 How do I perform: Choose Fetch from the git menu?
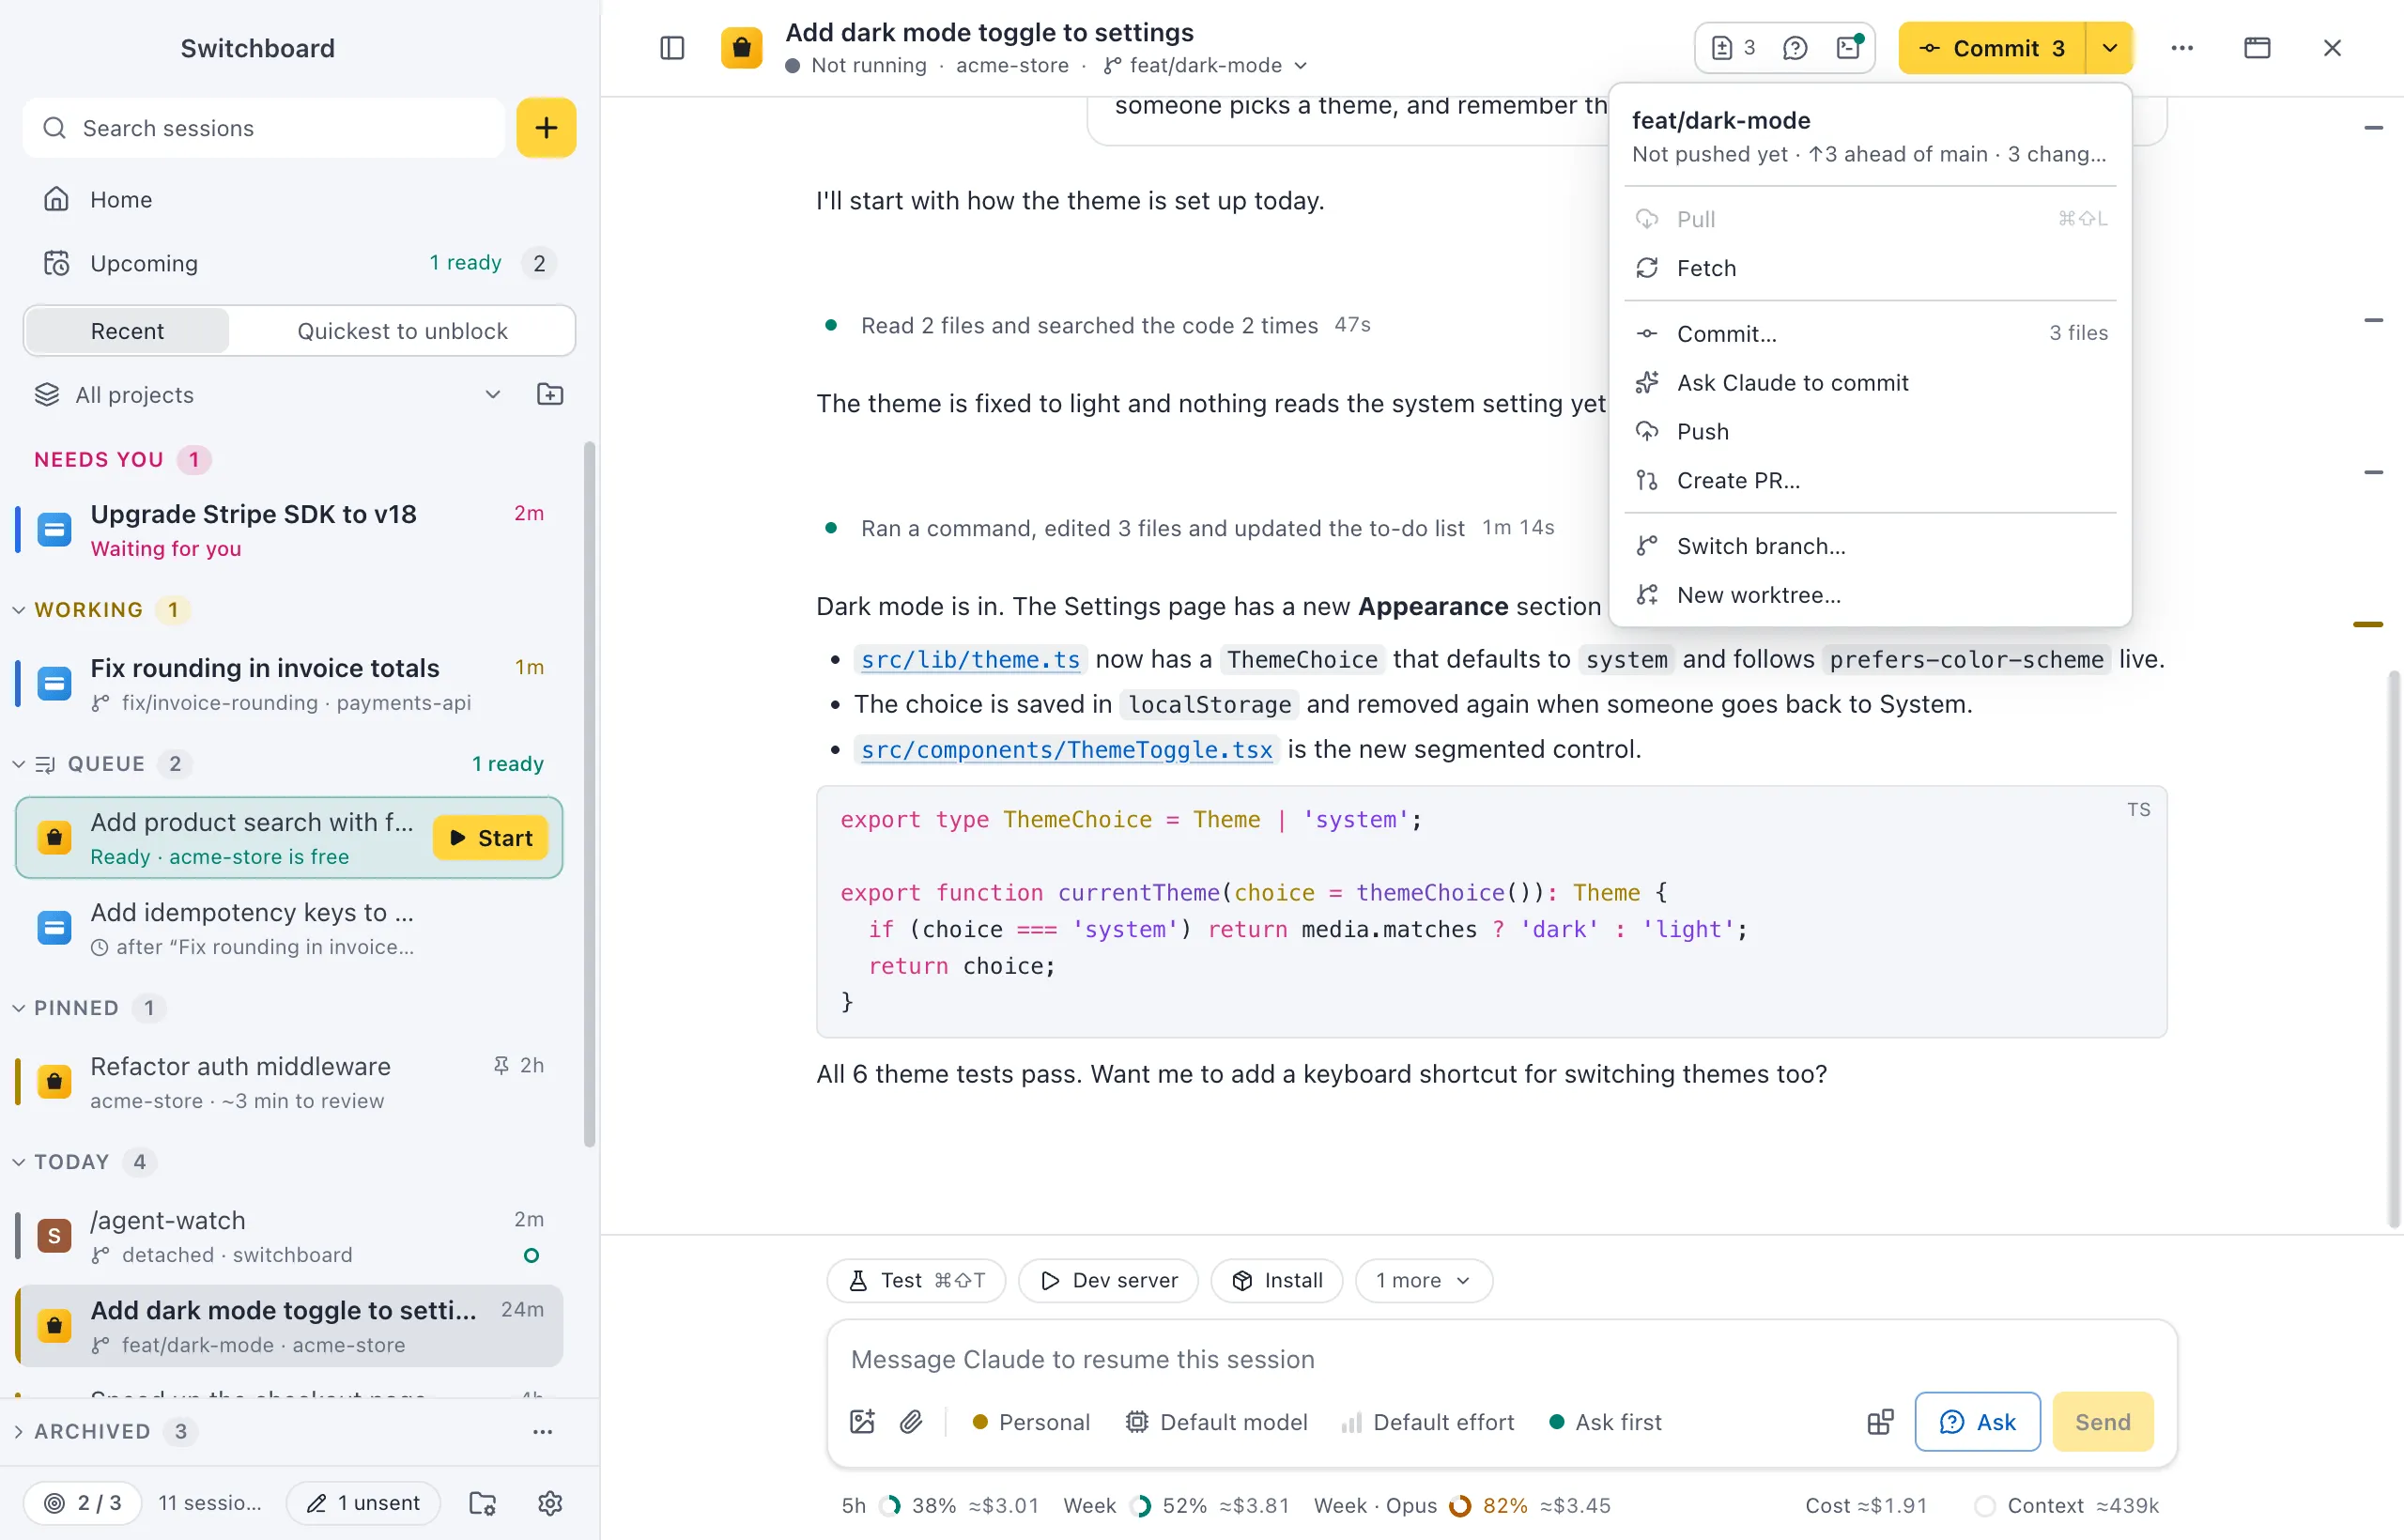tap(1870, 268)
